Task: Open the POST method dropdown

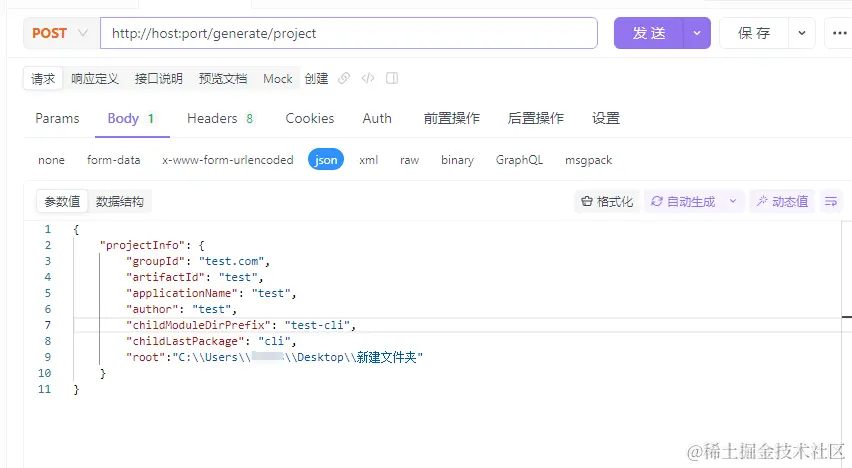Action: tap(60, 33)
